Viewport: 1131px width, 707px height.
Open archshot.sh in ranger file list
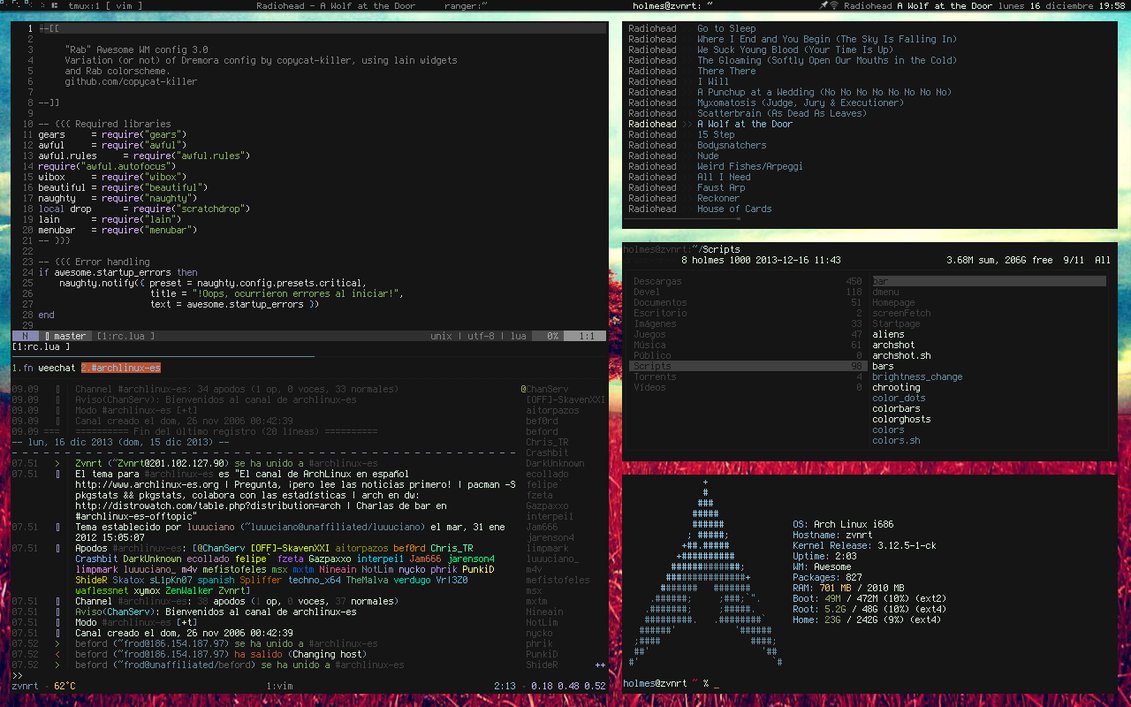point(901,355)
